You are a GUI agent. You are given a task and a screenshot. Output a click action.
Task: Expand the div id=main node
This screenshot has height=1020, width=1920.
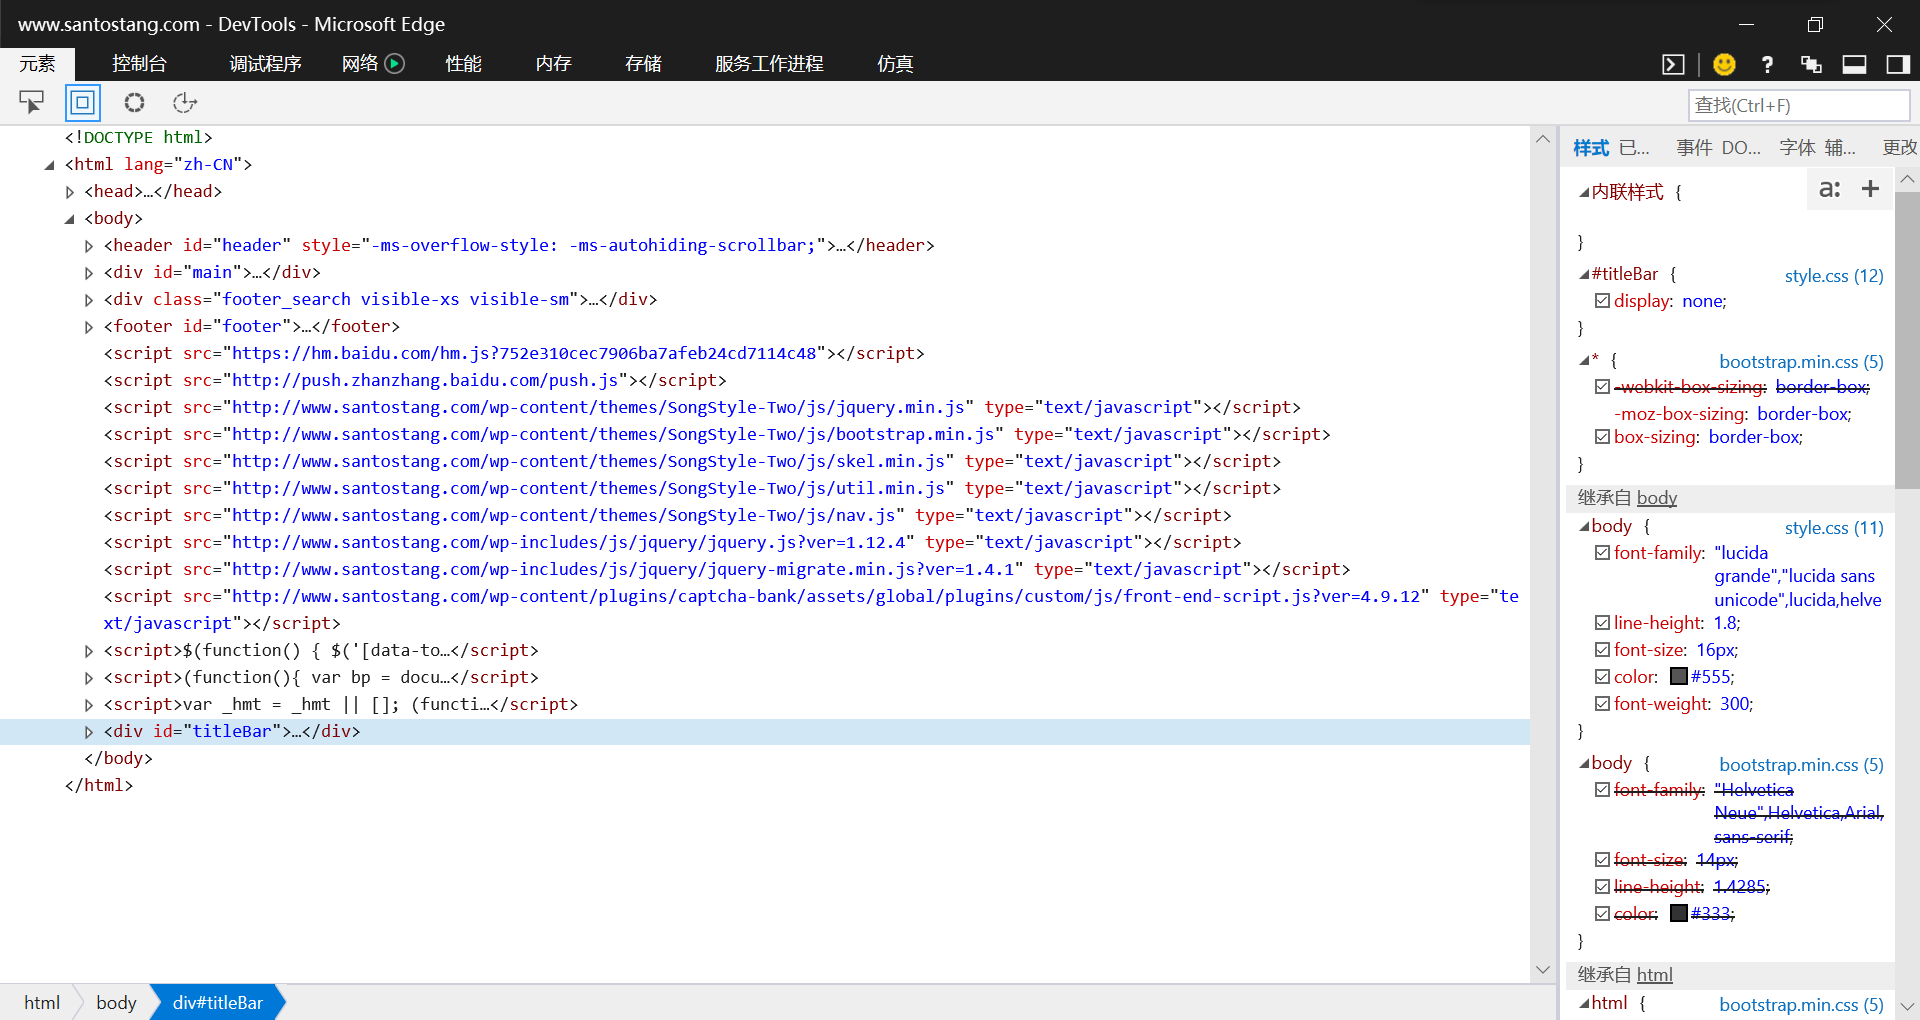tap(89, 273)
